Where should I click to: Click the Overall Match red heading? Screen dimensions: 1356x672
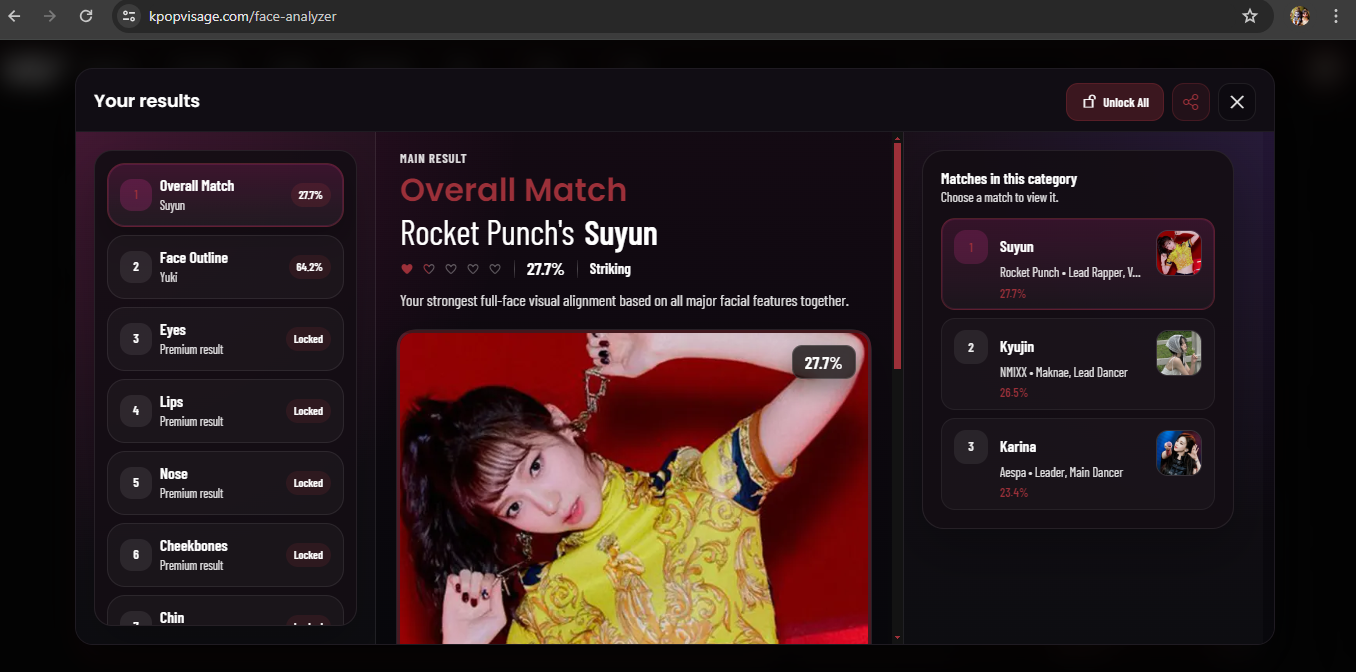tap(513, 190)
